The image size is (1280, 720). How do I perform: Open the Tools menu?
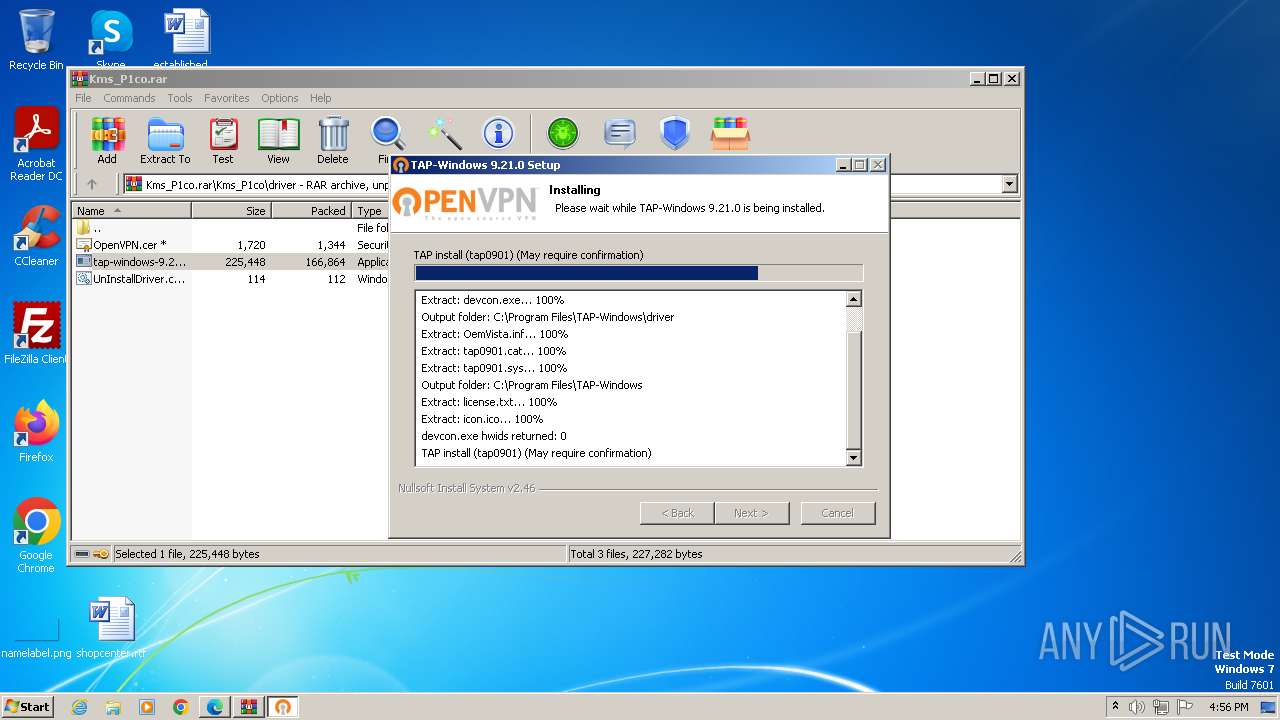(180, 98)
